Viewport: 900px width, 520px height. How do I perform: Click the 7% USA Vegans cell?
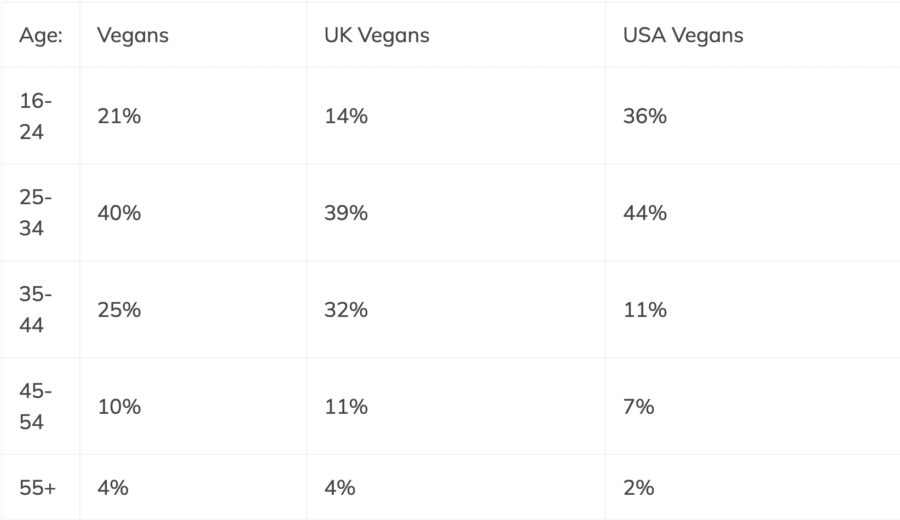pyautogui.click(x=639, y=407)
